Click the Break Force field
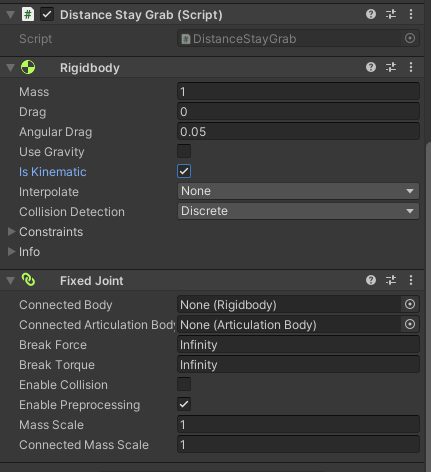Screen dimensions: 431x472 298,344
